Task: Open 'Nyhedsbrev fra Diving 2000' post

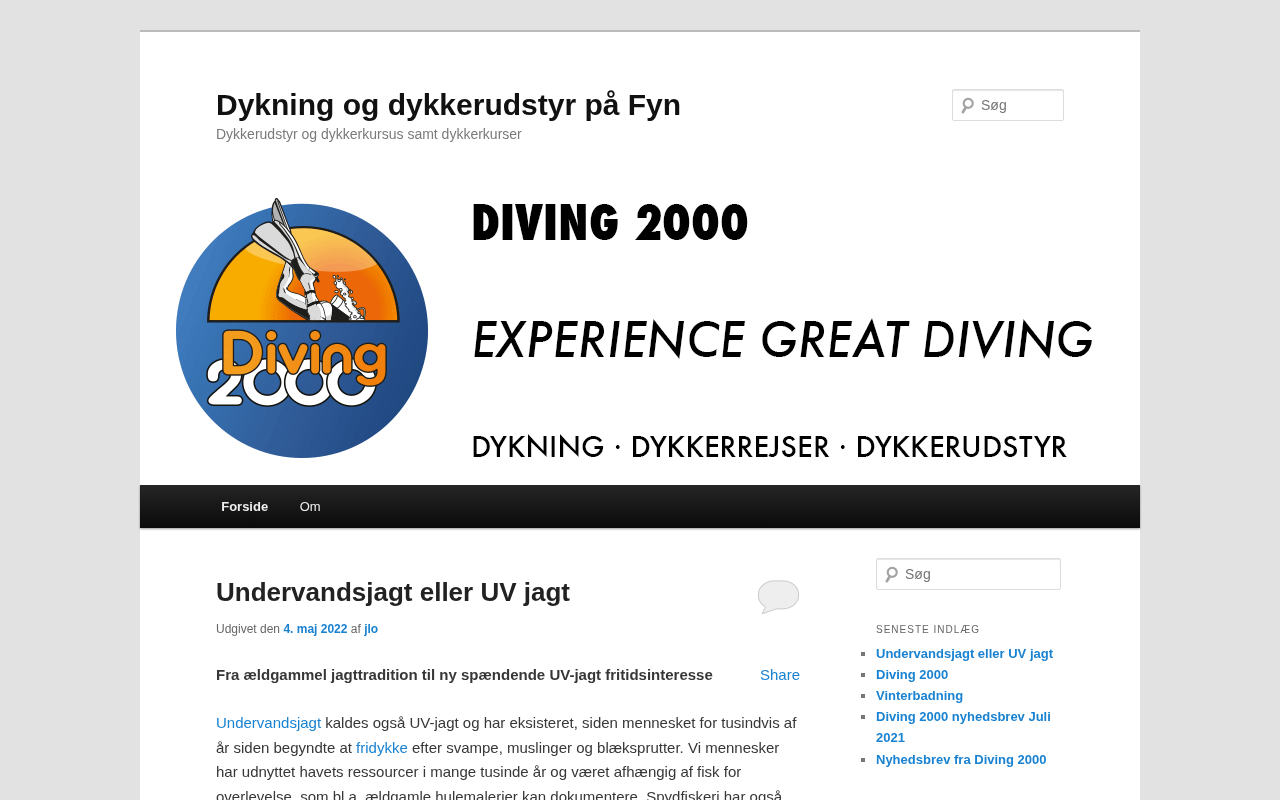Action: (x=961, y=760)
